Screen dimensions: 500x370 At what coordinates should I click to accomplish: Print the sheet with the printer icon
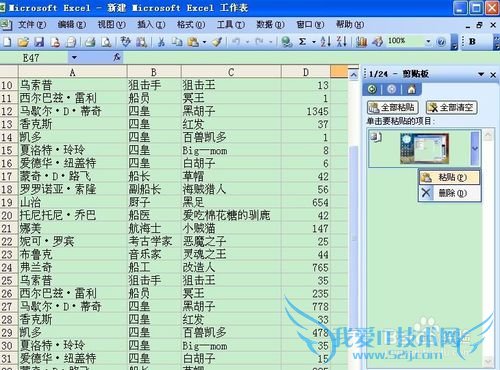(x=90, y=42)
